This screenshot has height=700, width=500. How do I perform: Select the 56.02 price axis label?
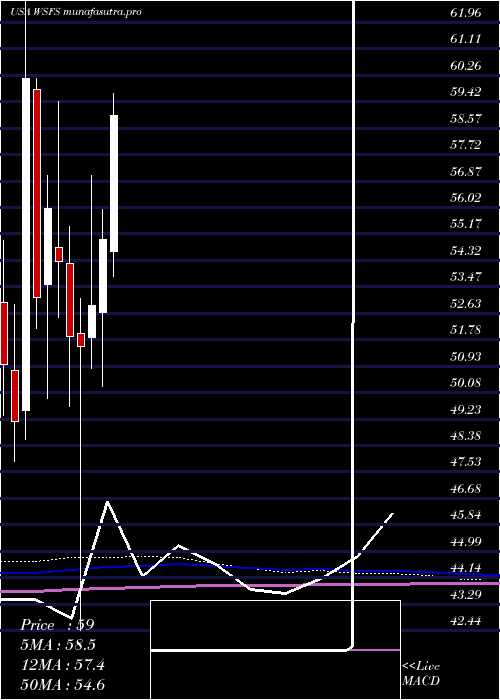pos(466,198)
